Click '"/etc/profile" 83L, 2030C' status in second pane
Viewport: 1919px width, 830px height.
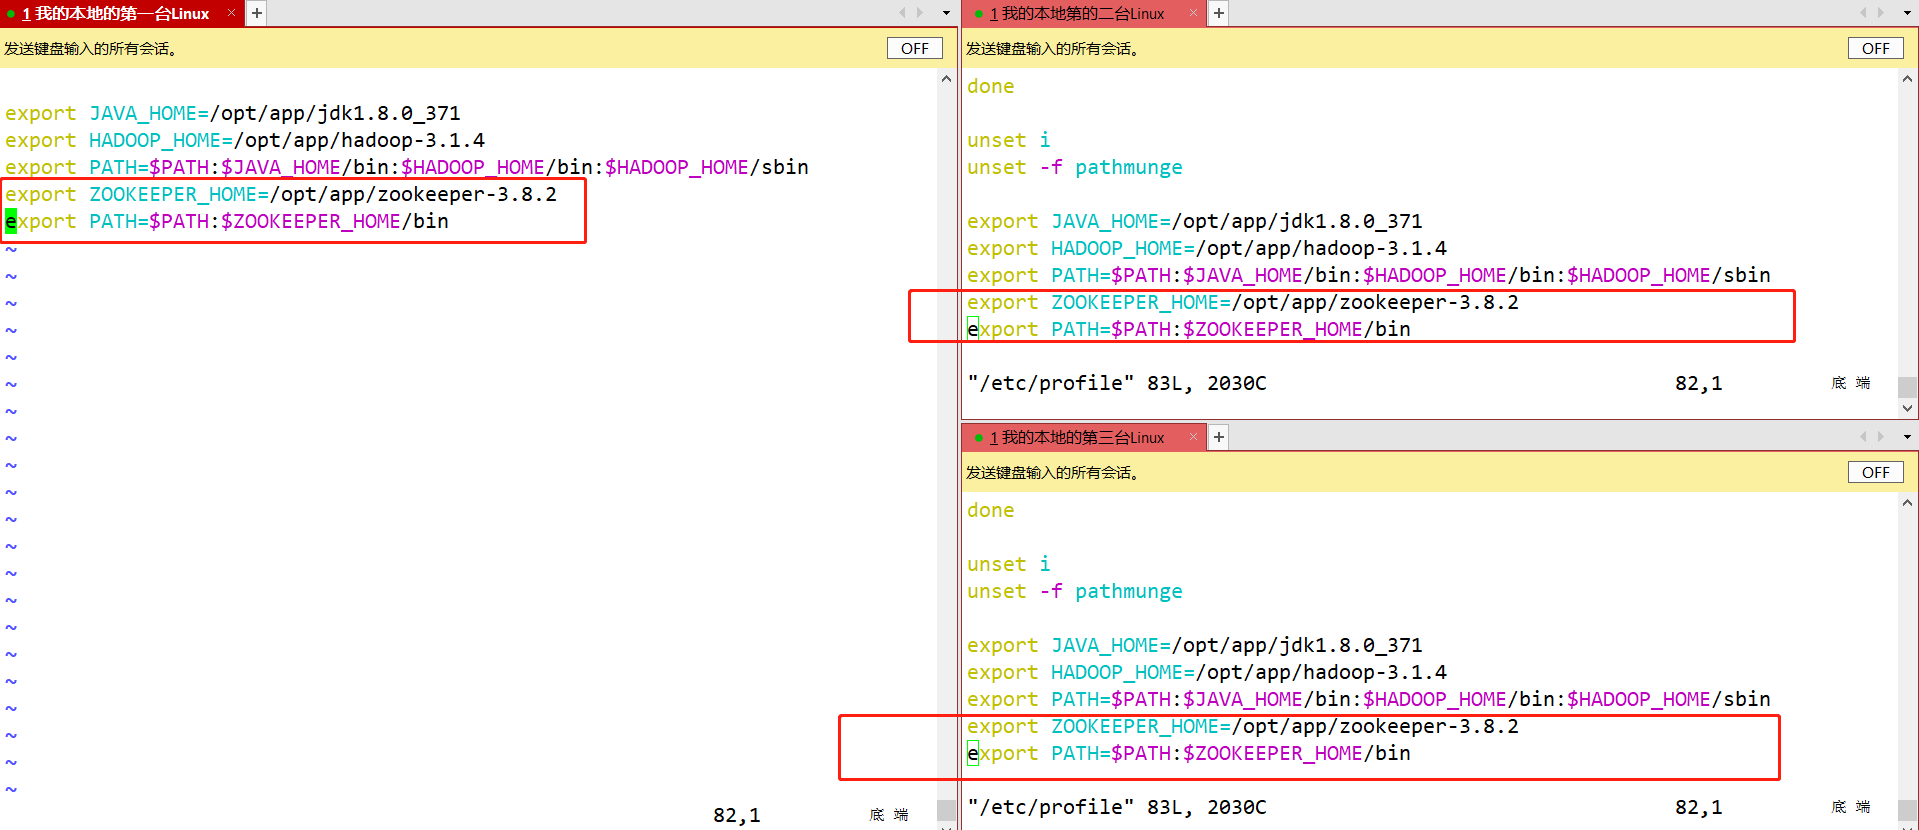click(1117, 383)
